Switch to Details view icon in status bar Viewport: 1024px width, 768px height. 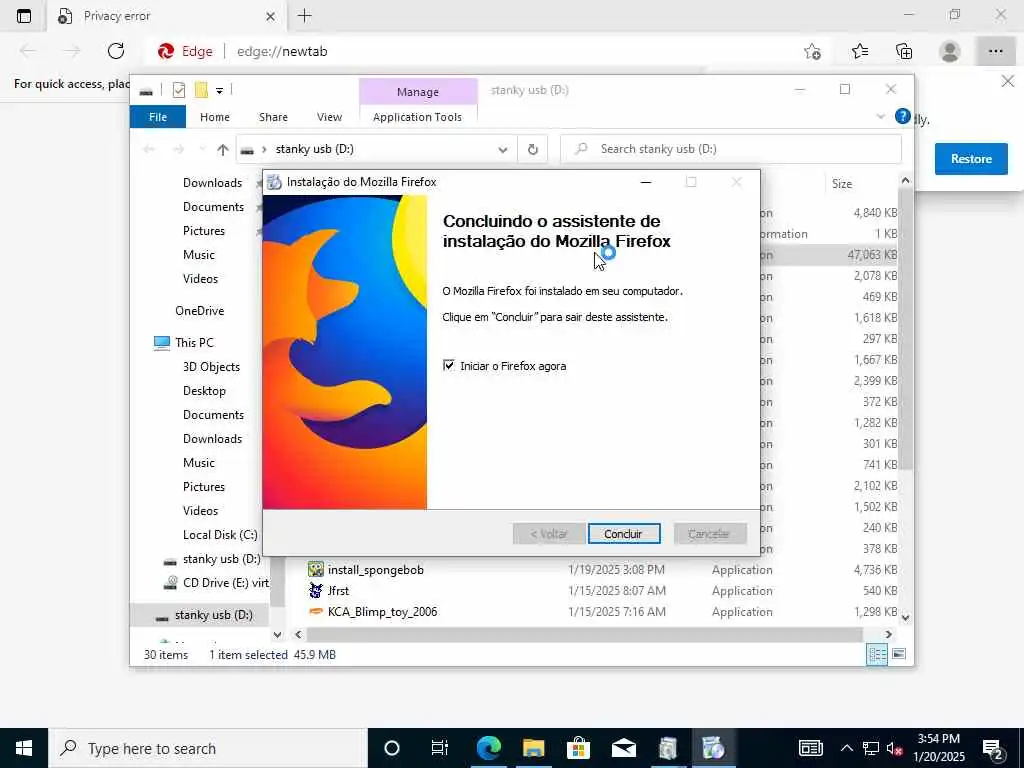click(876, 654)
